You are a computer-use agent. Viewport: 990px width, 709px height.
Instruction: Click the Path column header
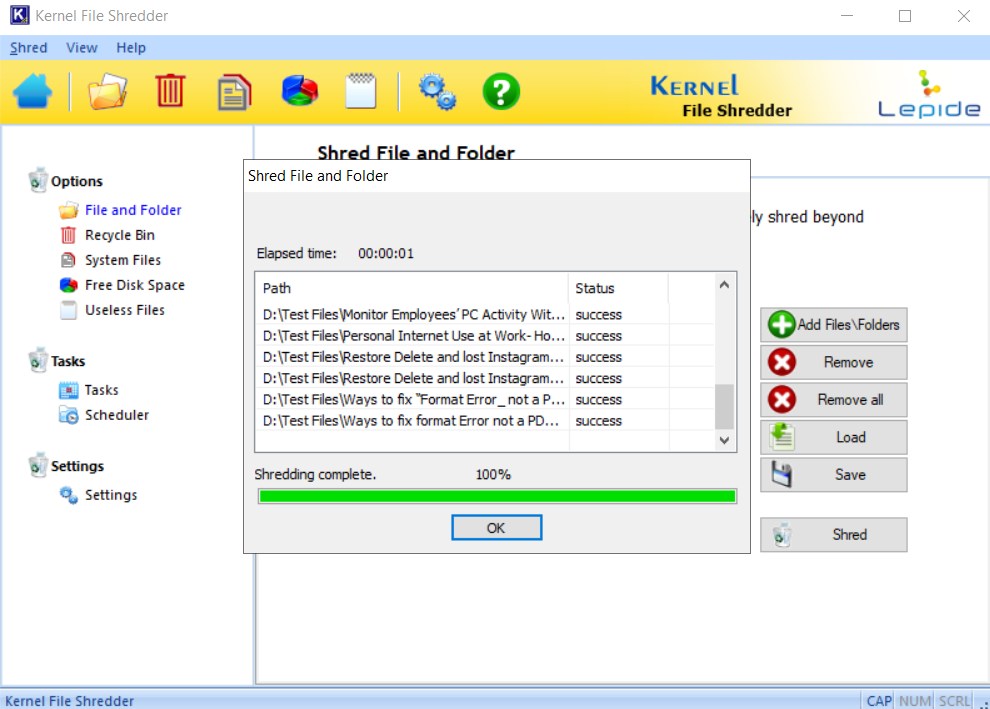(x=412, y=289)
